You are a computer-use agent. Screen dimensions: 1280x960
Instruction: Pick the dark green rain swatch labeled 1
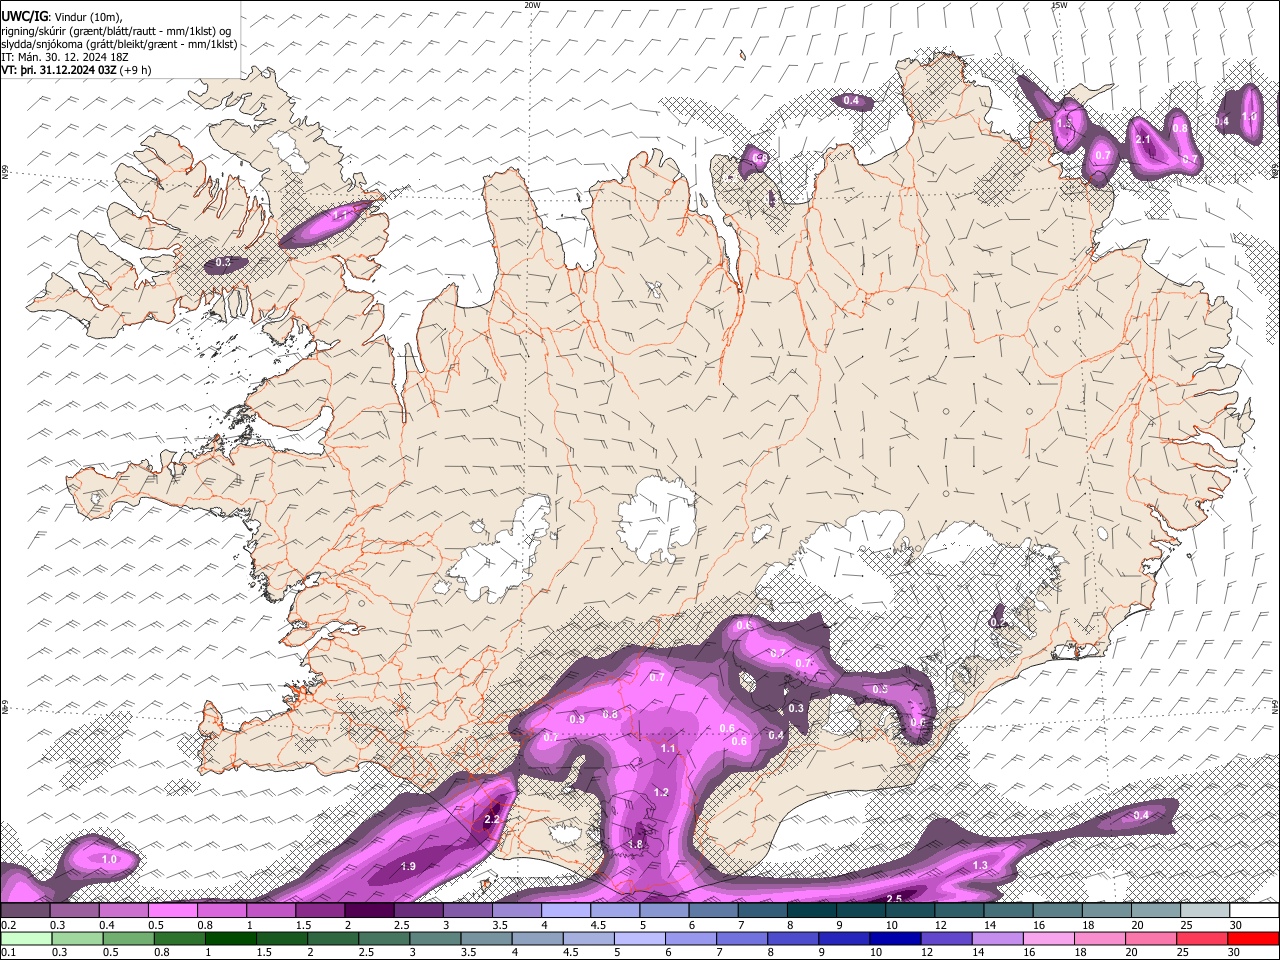click(x=230, y=938)
